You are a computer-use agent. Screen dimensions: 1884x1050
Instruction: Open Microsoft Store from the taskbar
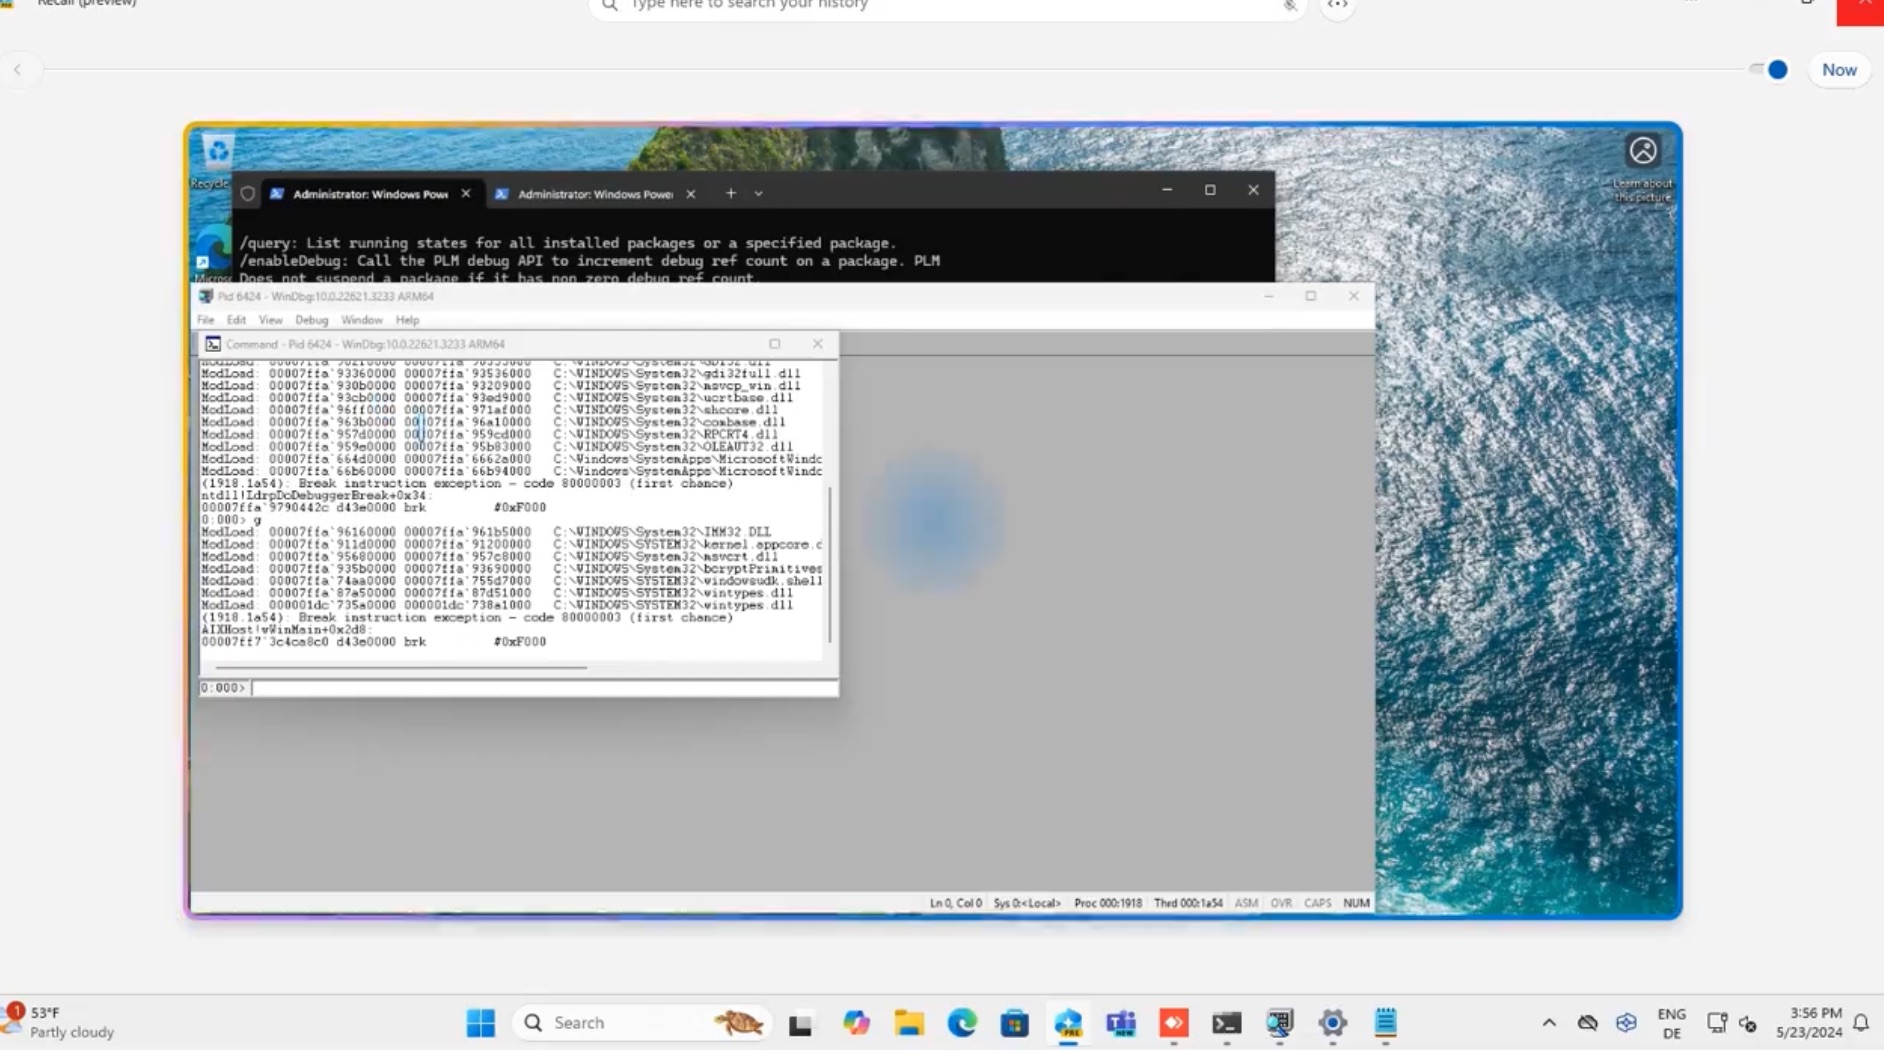coord(1015,1023)
